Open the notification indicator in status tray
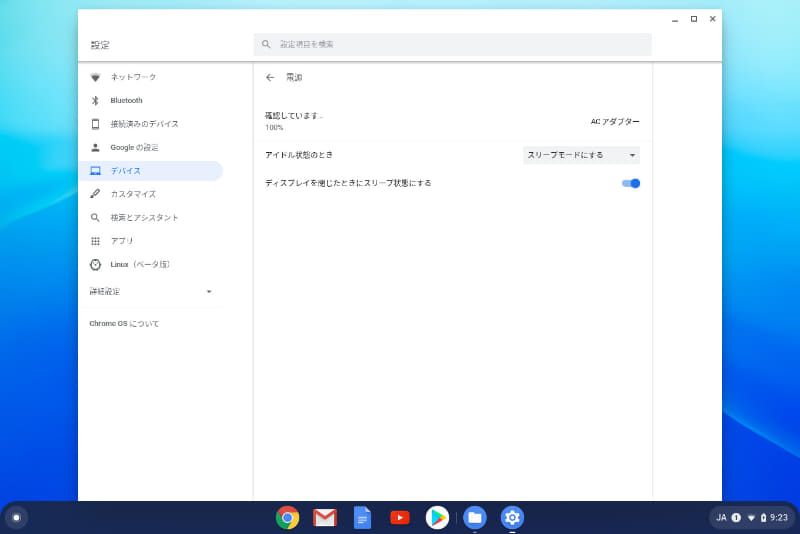 736,518
